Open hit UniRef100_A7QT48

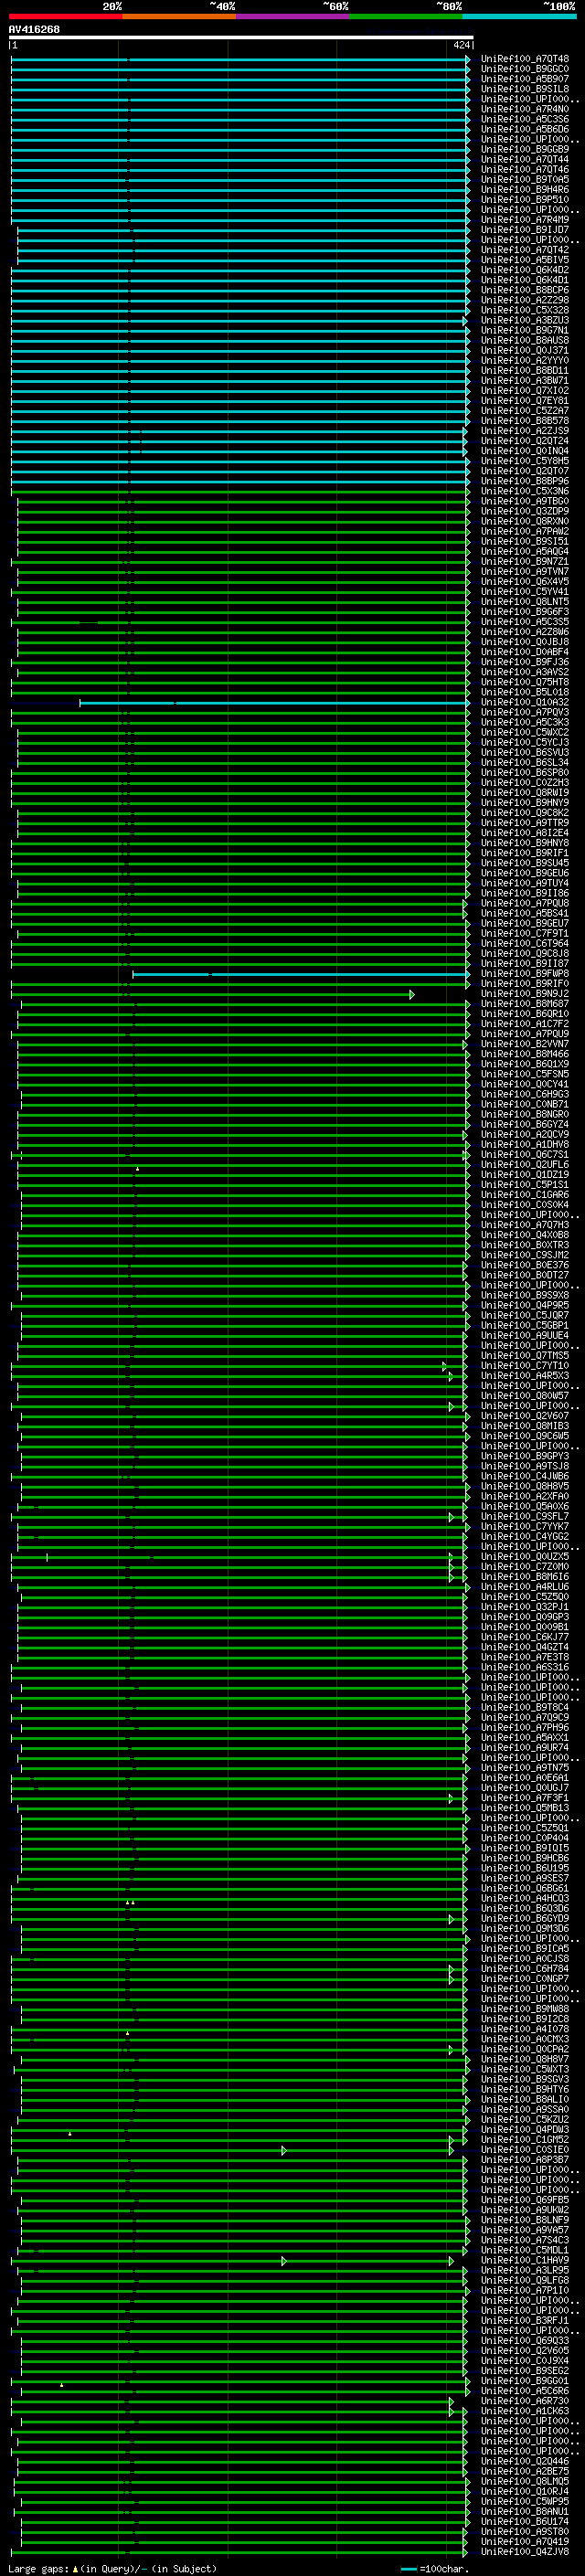point(525,59)
